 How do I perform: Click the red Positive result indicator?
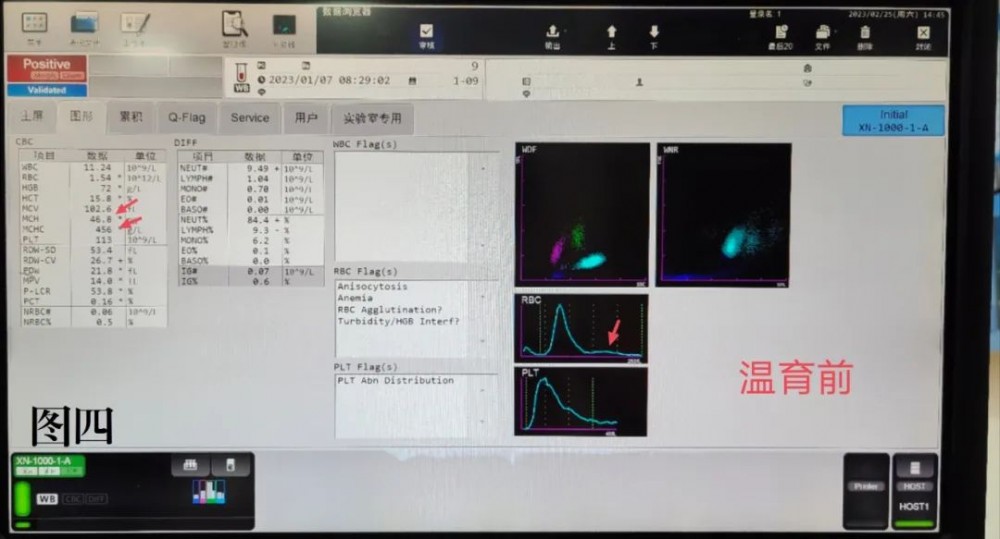[x=47, y=68]
